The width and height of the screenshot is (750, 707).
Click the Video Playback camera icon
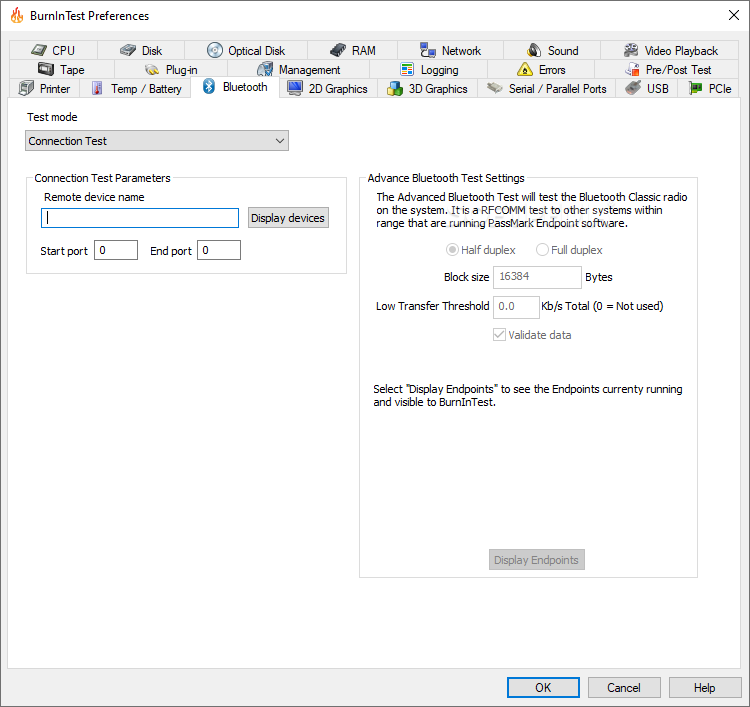(631, 50)
